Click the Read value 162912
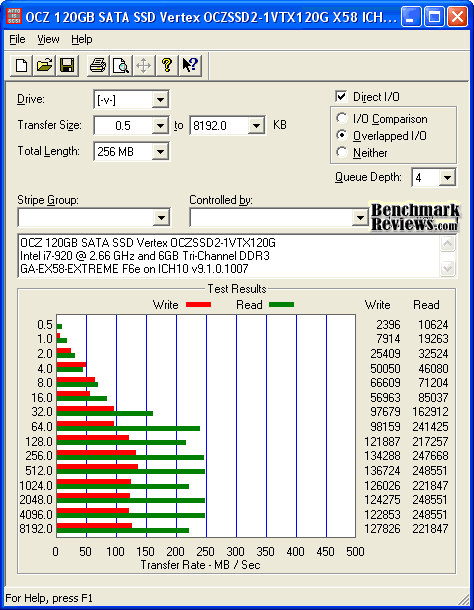Viewport: 474px width, 610px height. [x=430, y=412]
